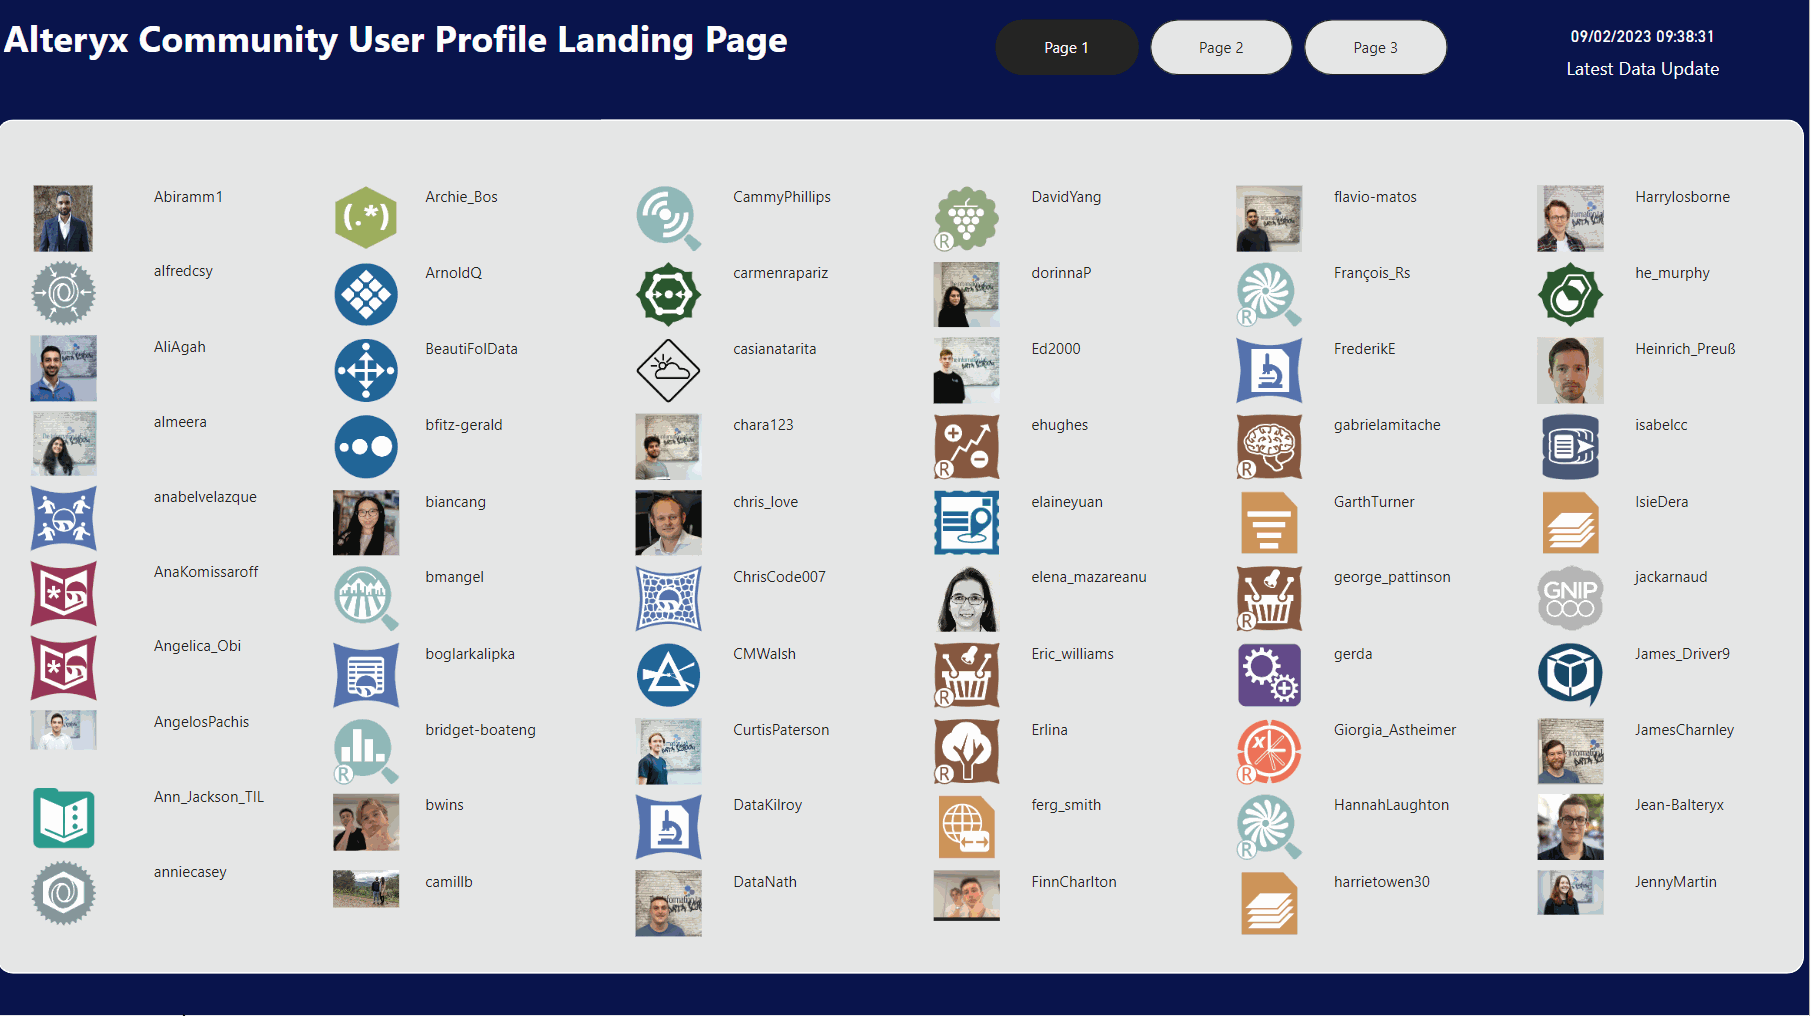Screen dimensions: 1811x1016
Task: Open the book icon beside Ann_Jackson_TIL
Action: click(63, 818)
